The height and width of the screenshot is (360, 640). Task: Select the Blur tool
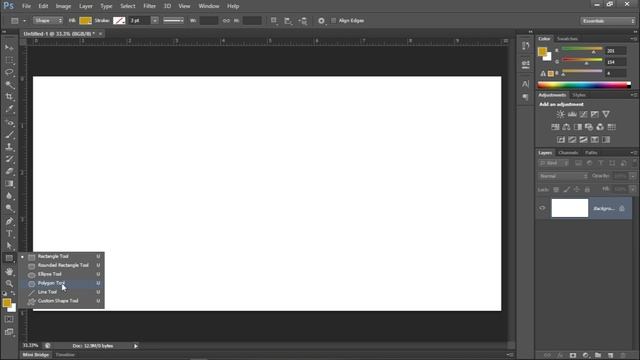pyautogui.click(x=9, y=196)
